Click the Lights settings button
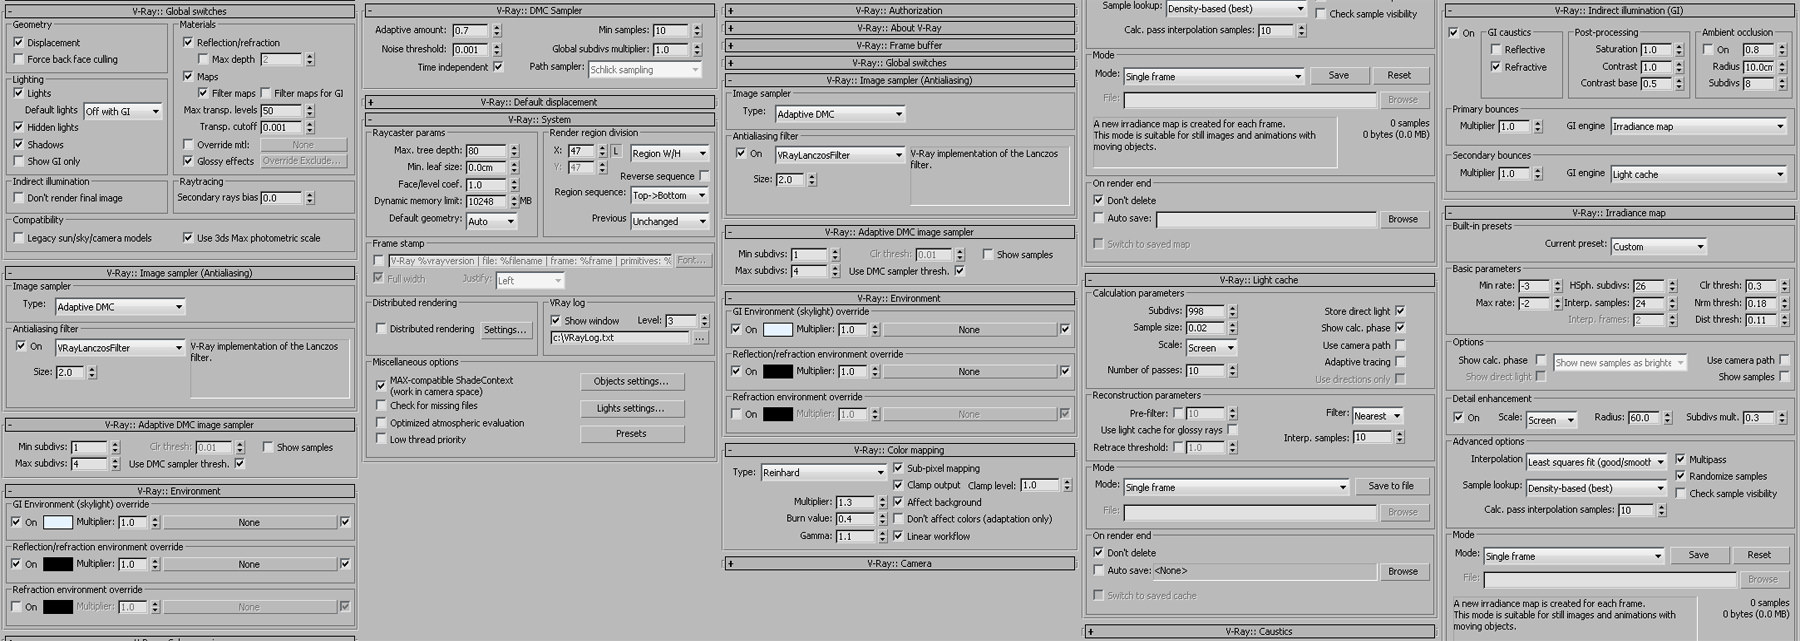This screenshot has width=1800, height=641. point(632,408)
